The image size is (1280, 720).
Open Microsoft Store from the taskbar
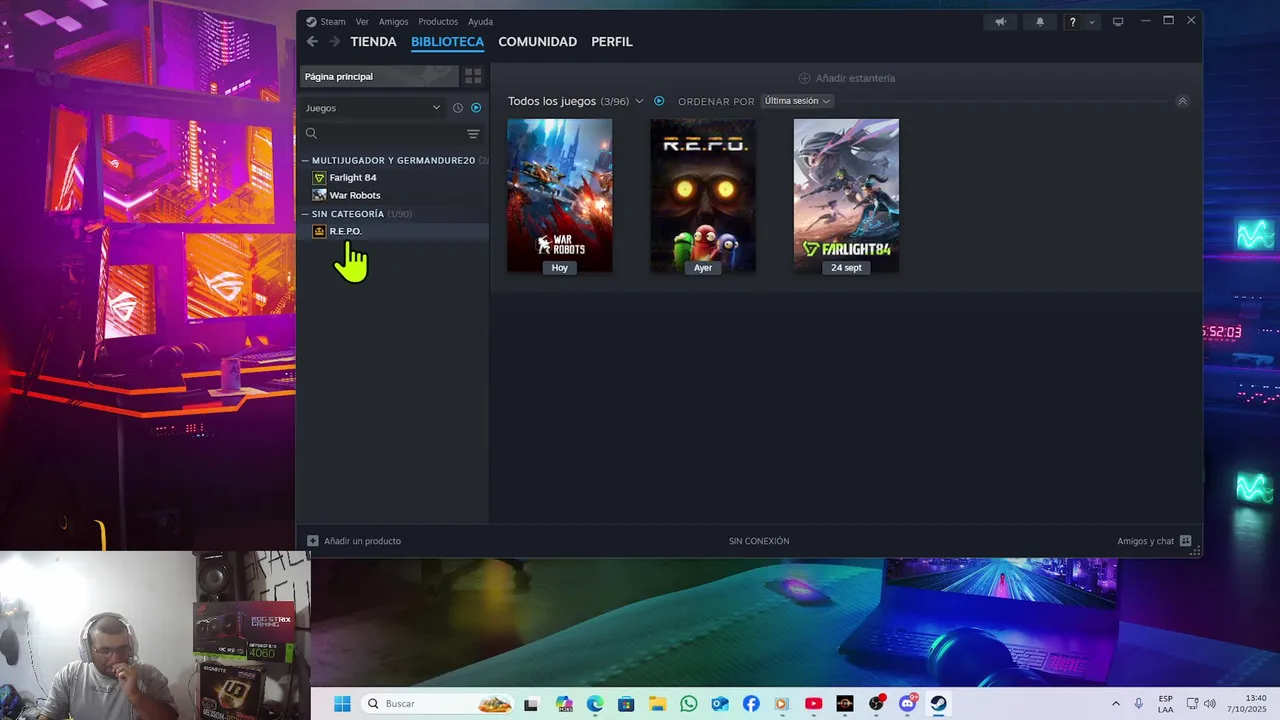click(x=626, y=704)
